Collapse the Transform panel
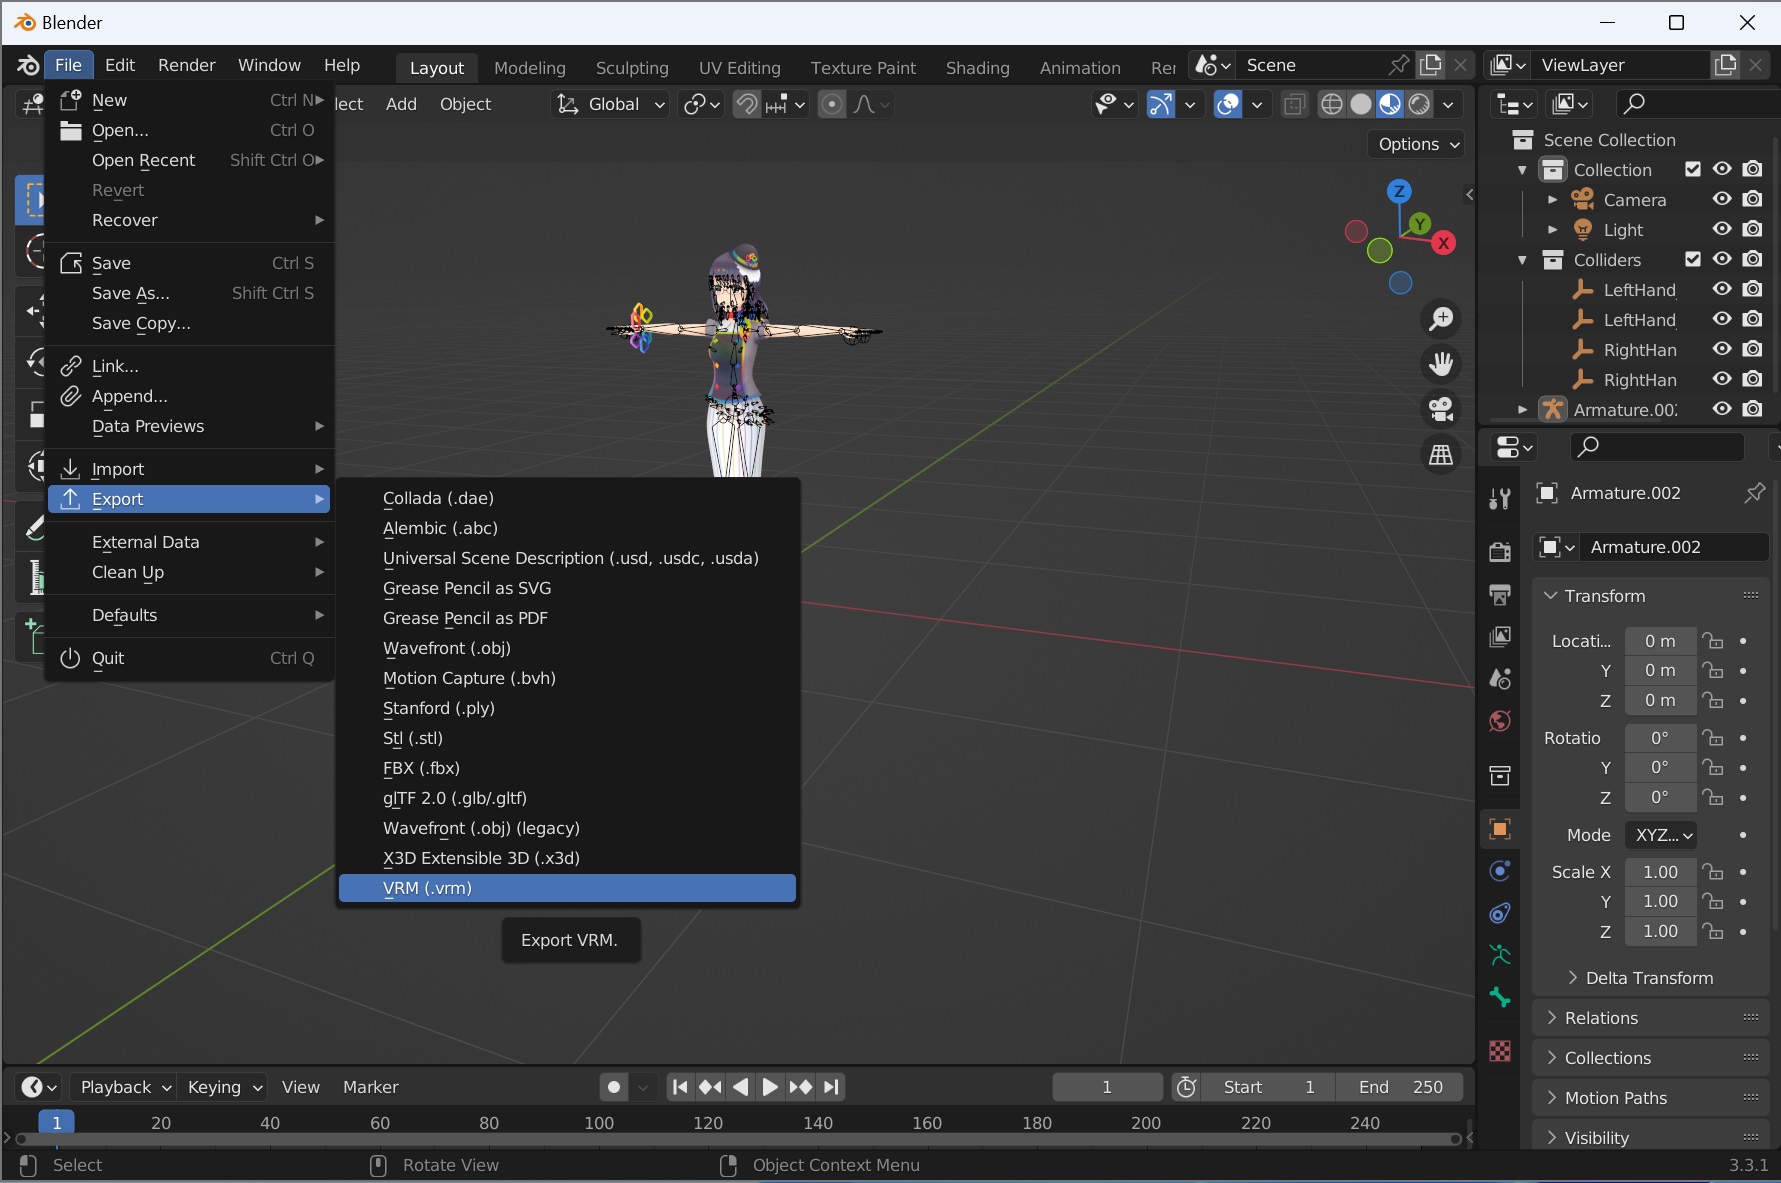The image size is (1781, 1183). click(1650, 596)
